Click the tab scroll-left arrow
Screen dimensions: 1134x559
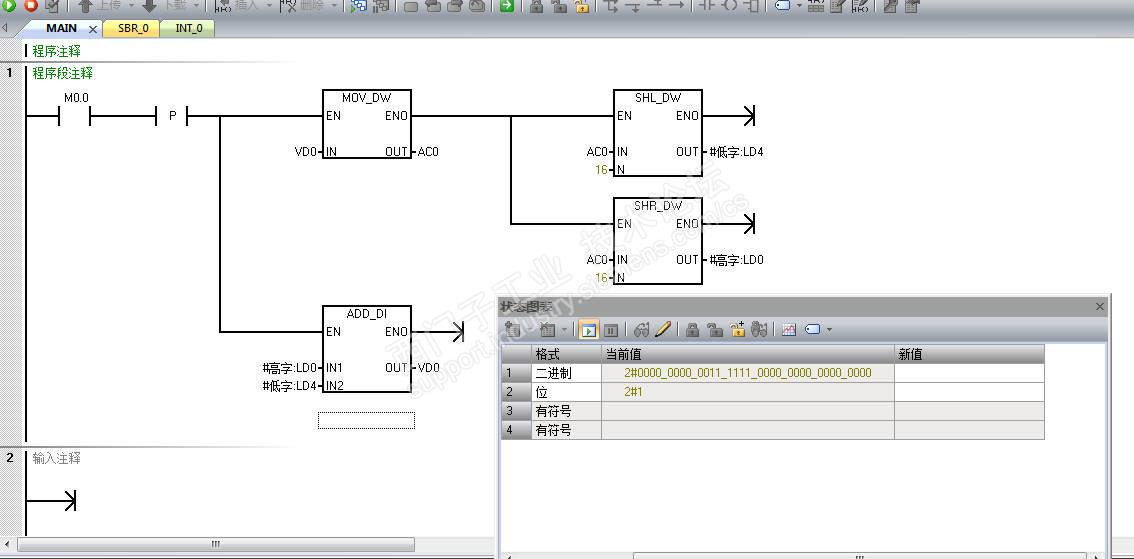5,28
